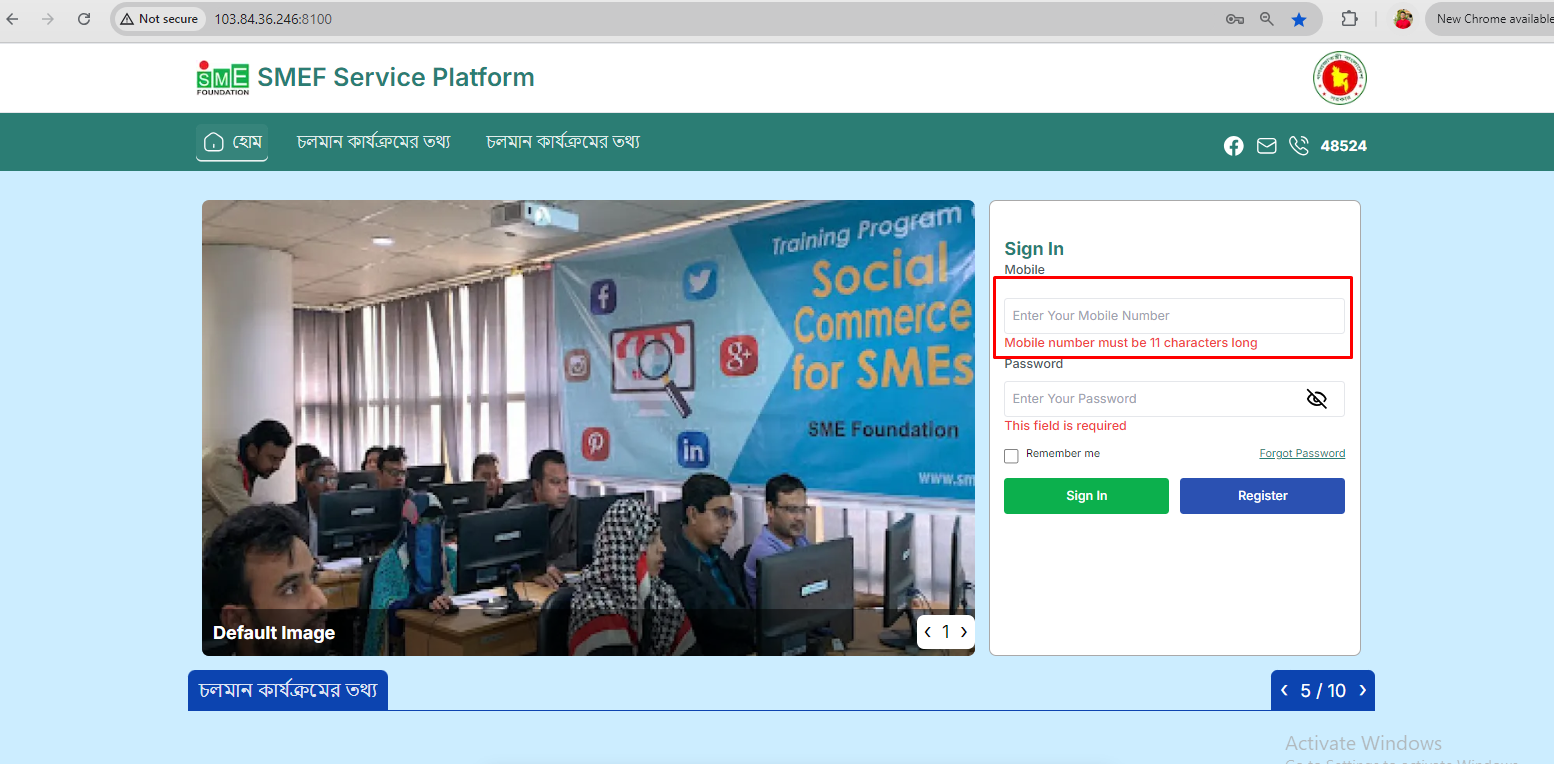Screen dimensions: 1554x764
Task: Click the home icon beside হোম
Action: point(213,143)
